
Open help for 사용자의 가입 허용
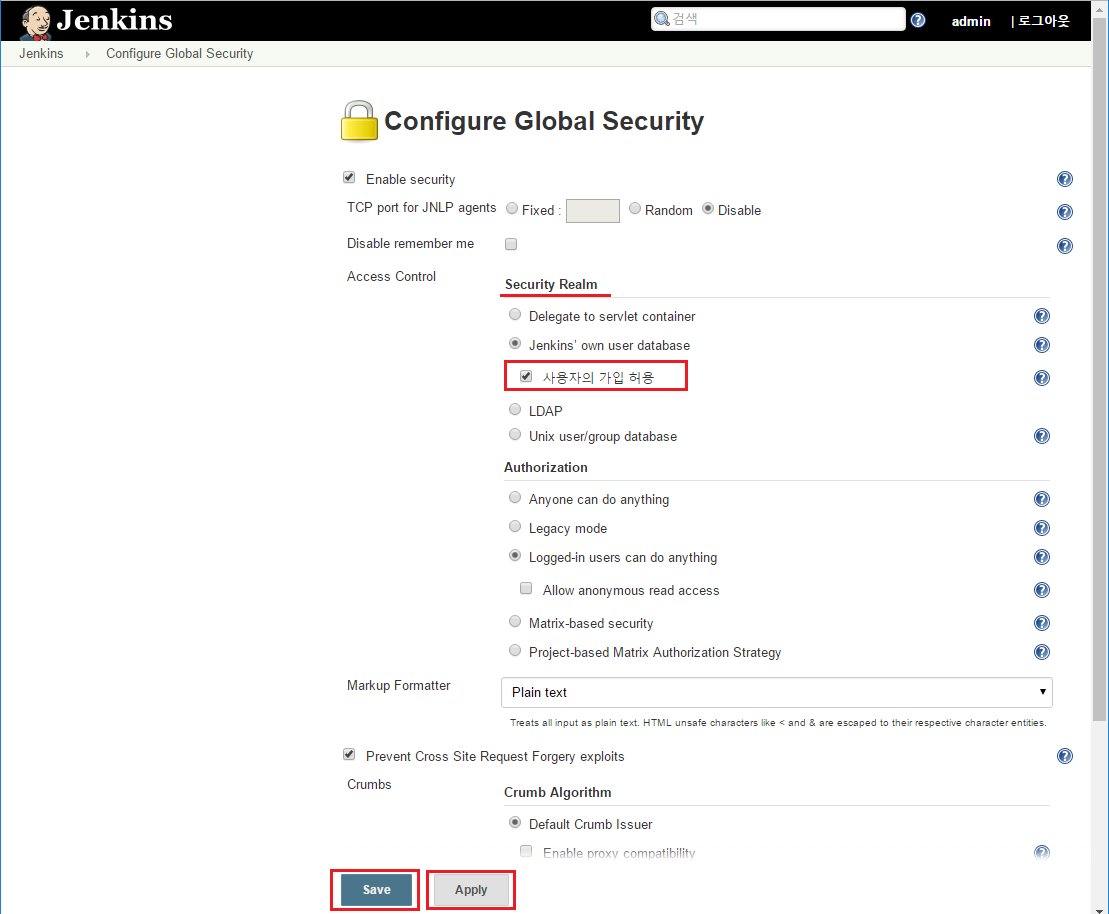1041,378
